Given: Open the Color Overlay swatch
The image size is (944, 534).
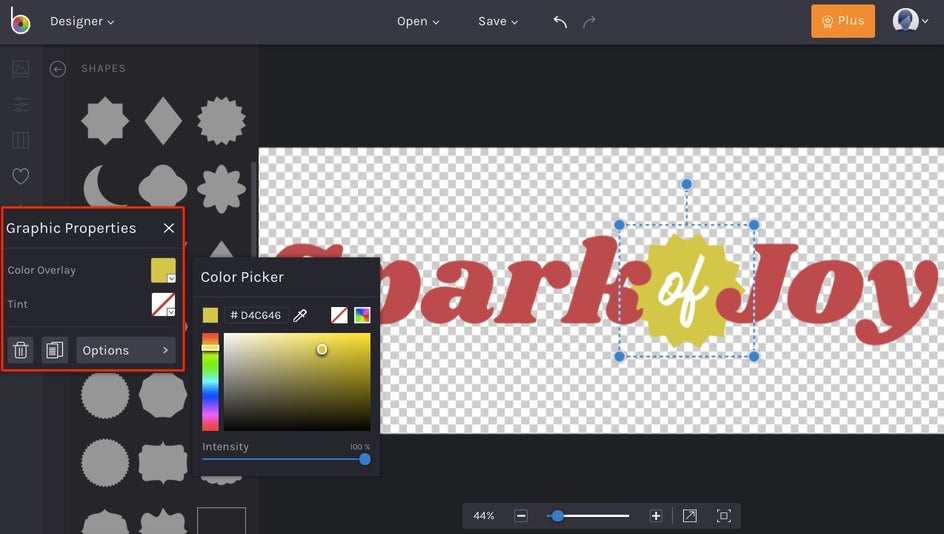Looking at the screenshot, I should point(163,270).
